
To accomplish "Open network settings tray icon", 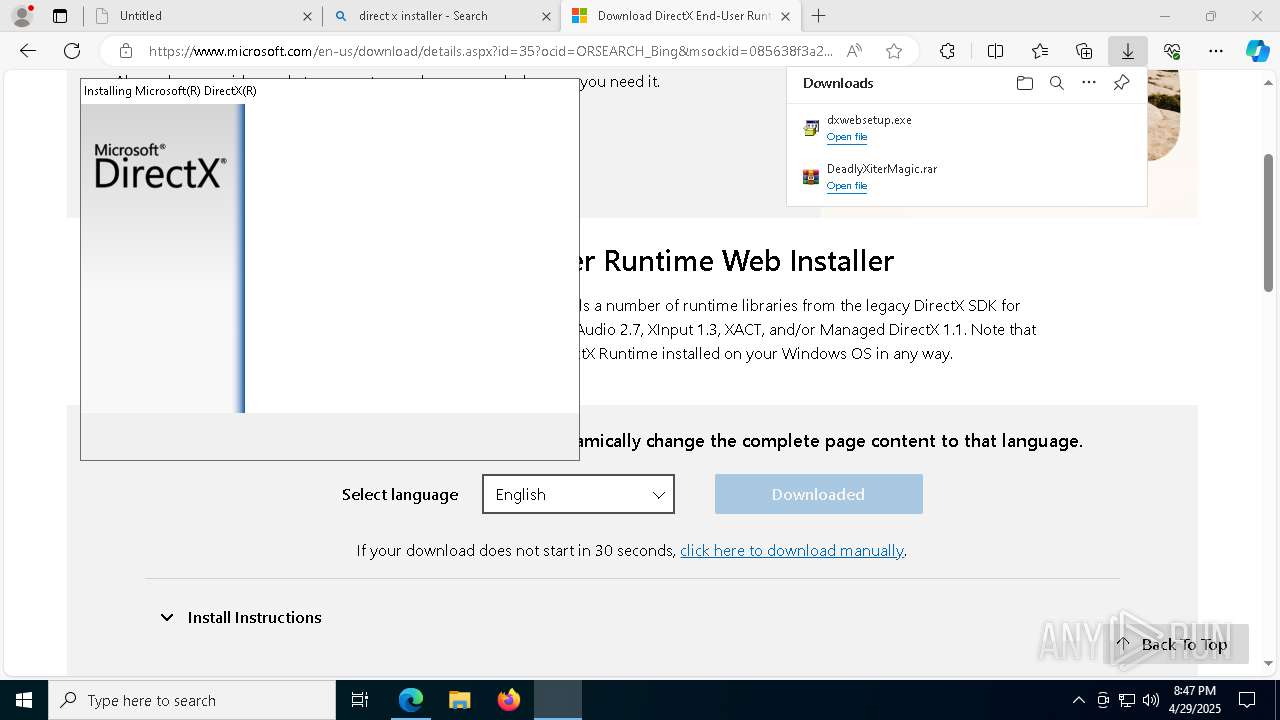I will 1126,700.
